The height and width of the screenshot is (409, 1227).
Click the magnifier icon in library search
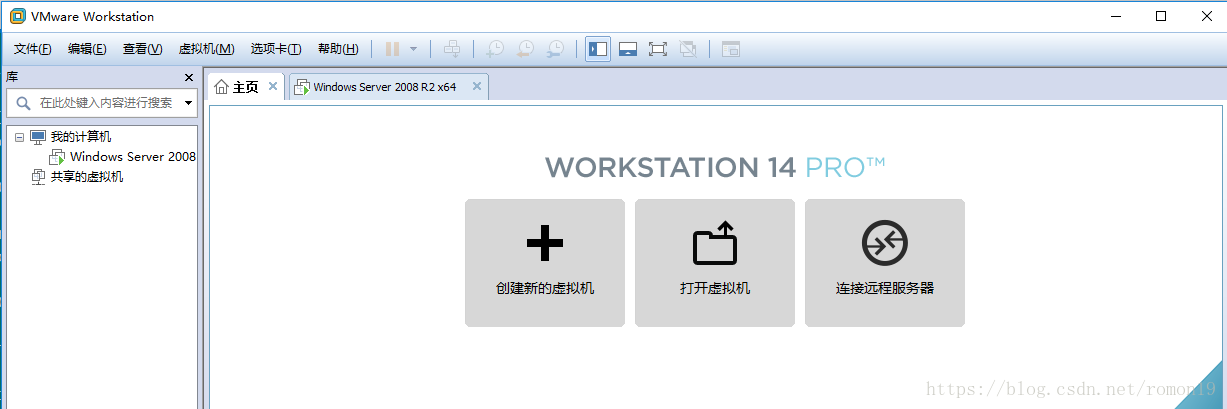22,103
